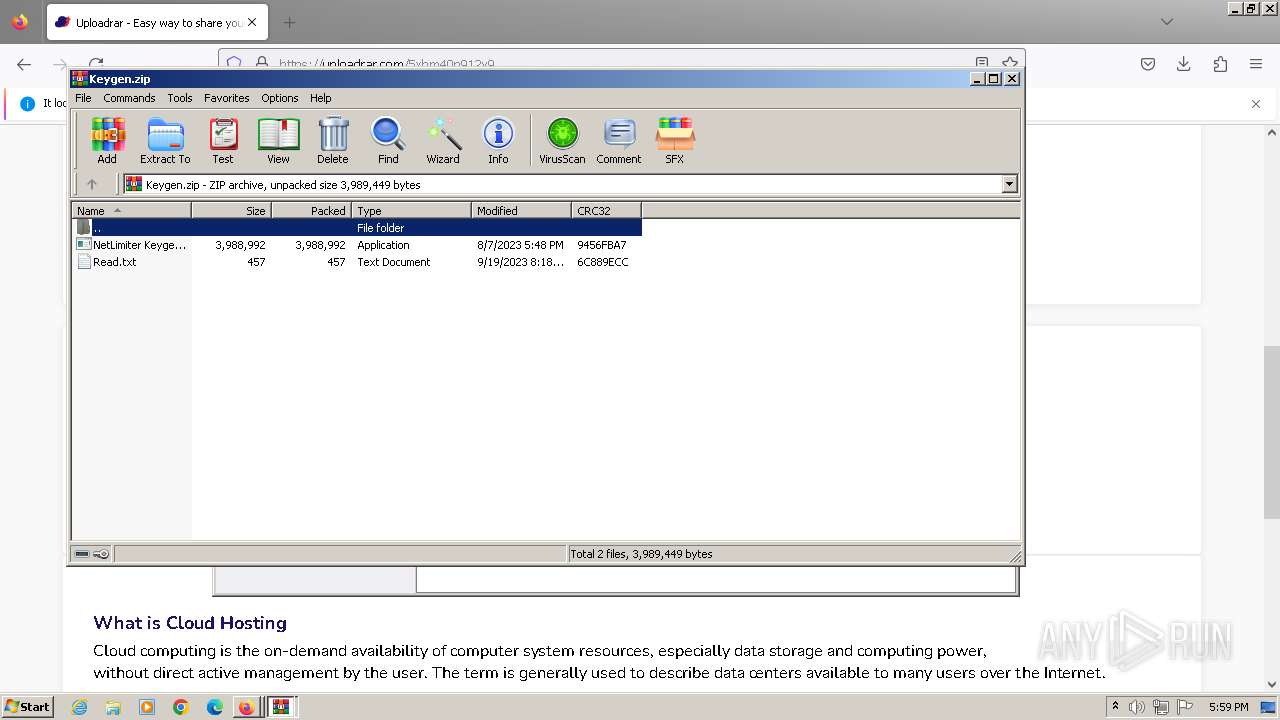Click the 'Total 2 files' status text
The width and height of the screenshot is (1280, 720).
click(x=641, y=554)
